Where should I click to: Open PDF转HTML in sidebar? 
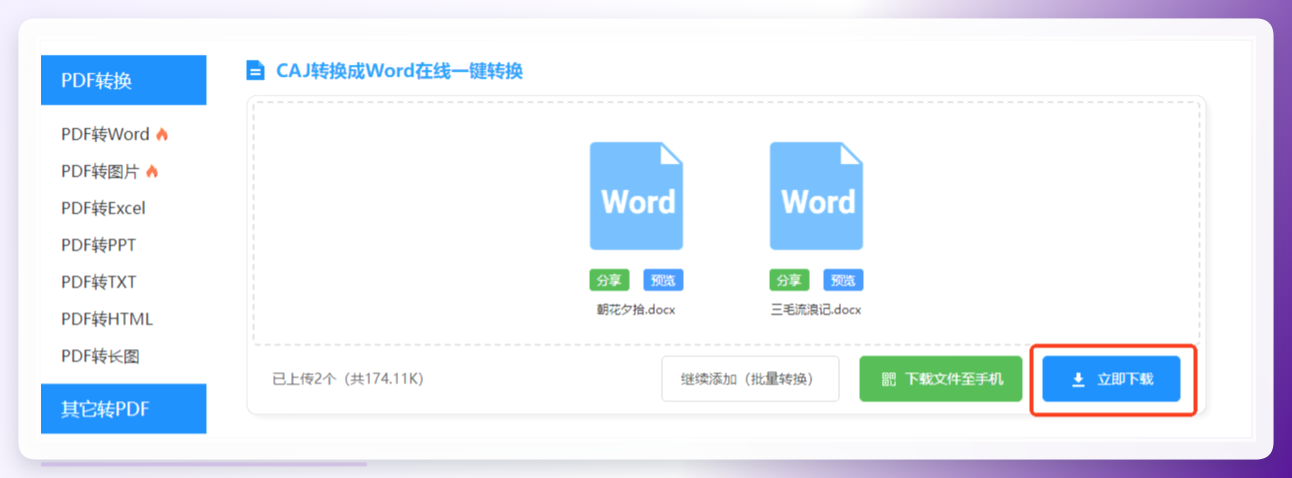click(x=107, y=319)
